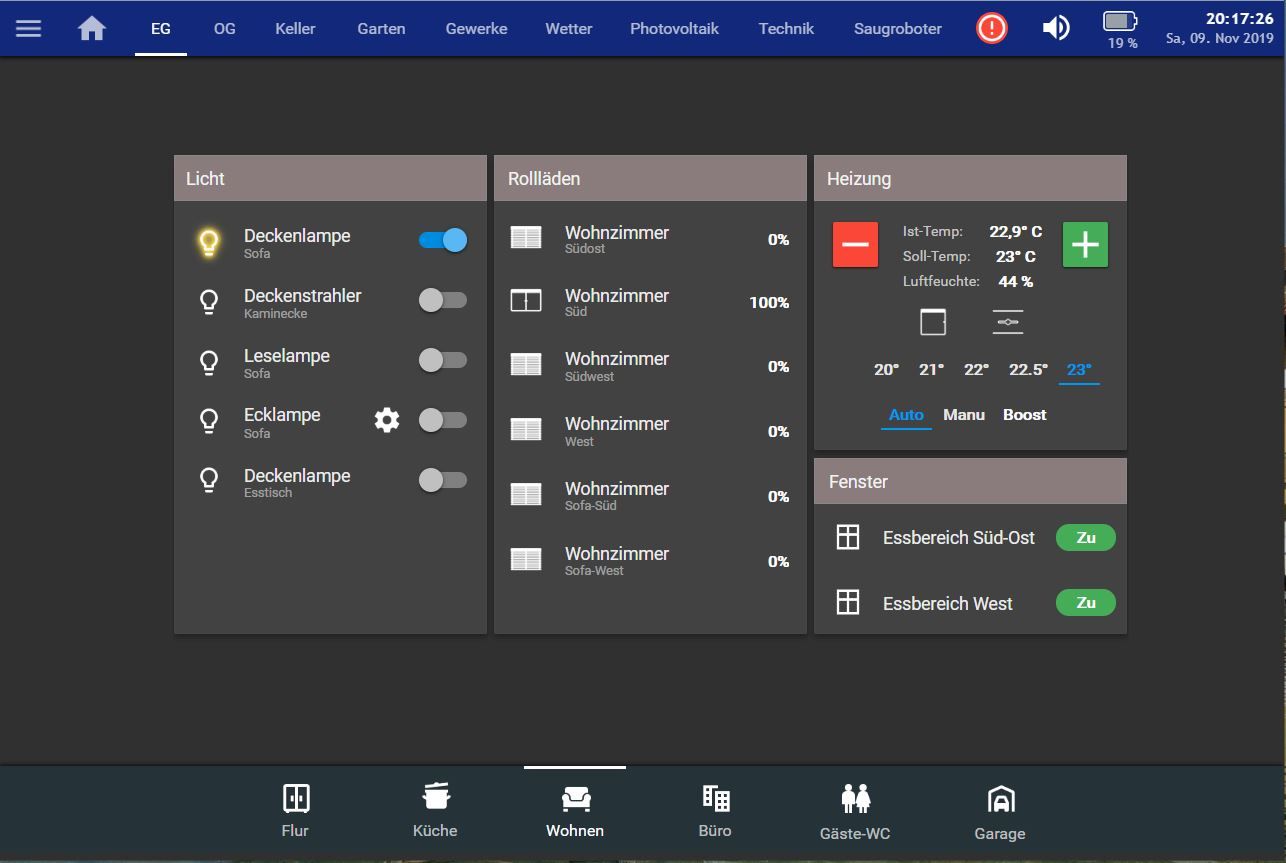Open the Küche room
1286x863 pixels.
coord(435,811)
